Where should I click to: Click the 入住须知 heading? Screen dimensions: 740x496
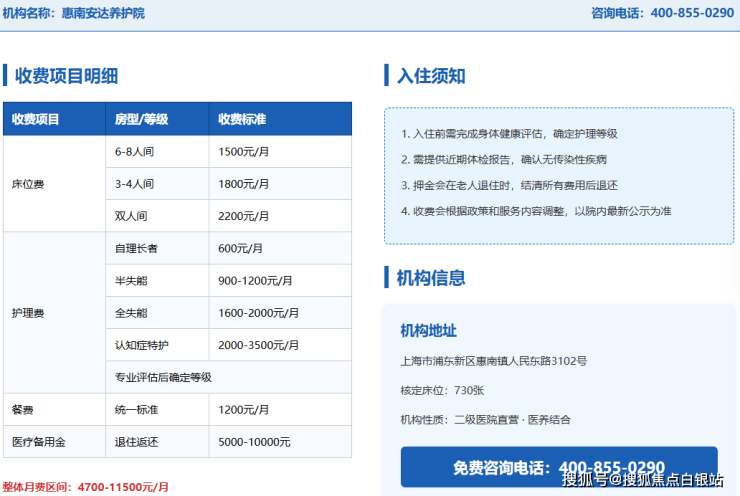coord(431,76)
